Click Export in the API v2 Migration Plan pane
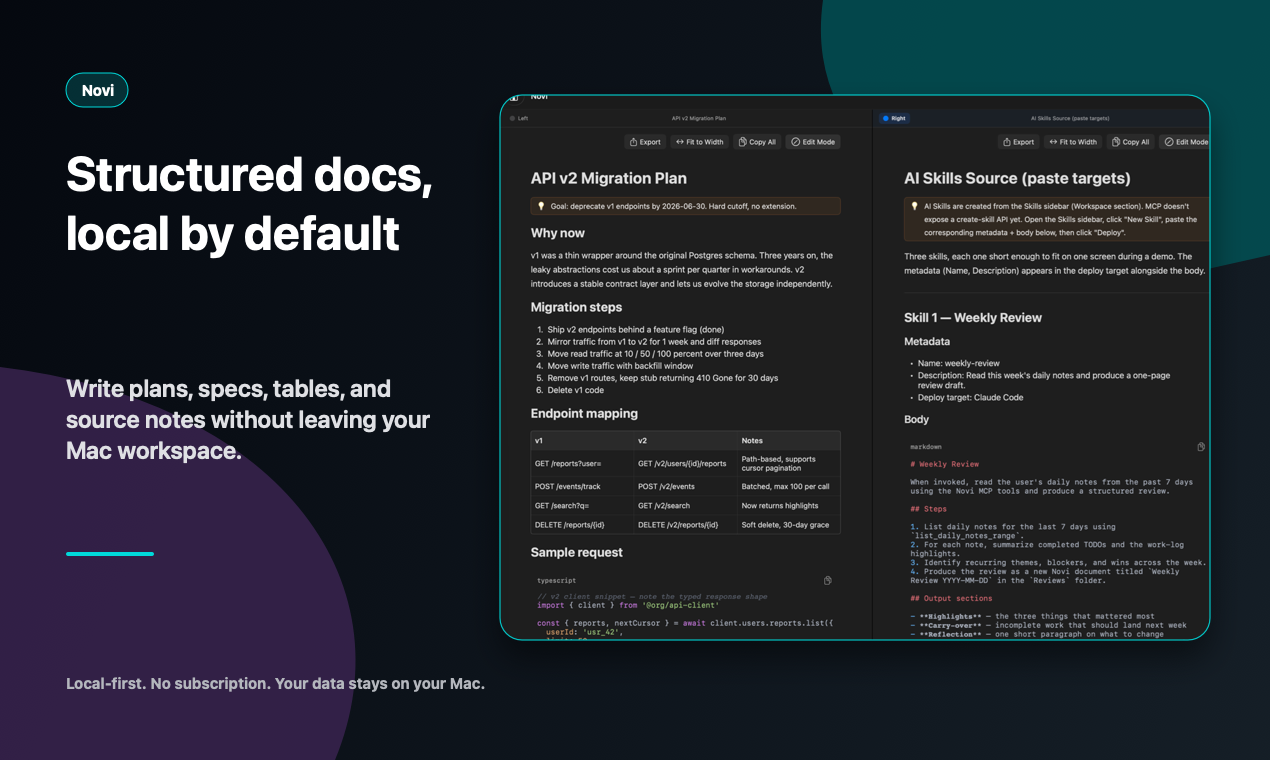 click(x=645, y=142)
